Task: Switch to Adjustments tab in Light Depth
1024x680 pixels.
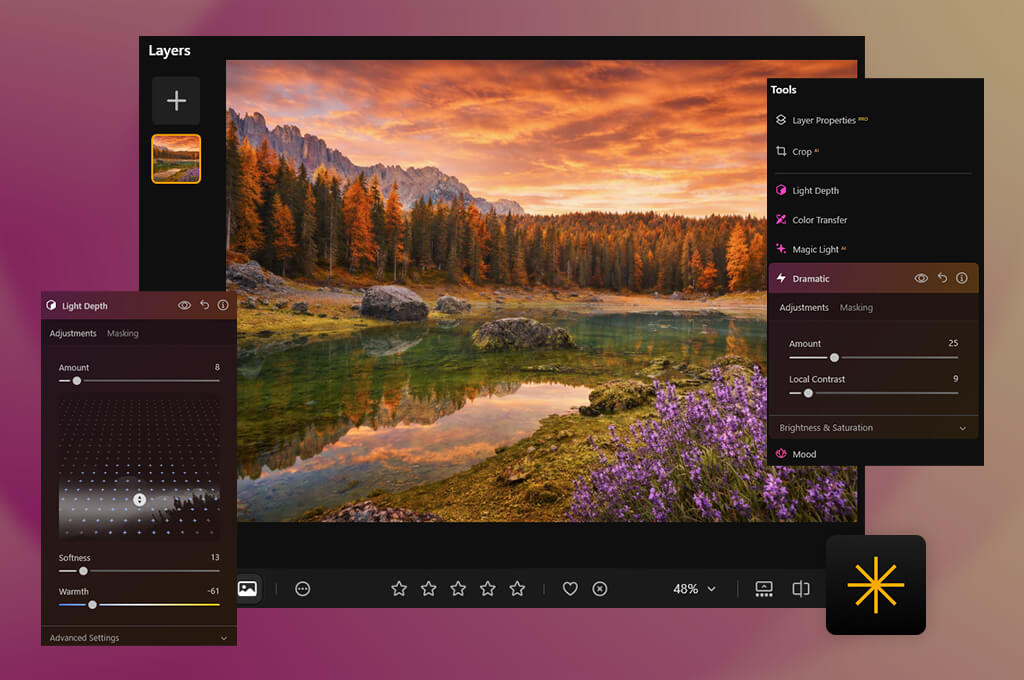Action: point(73,333)
